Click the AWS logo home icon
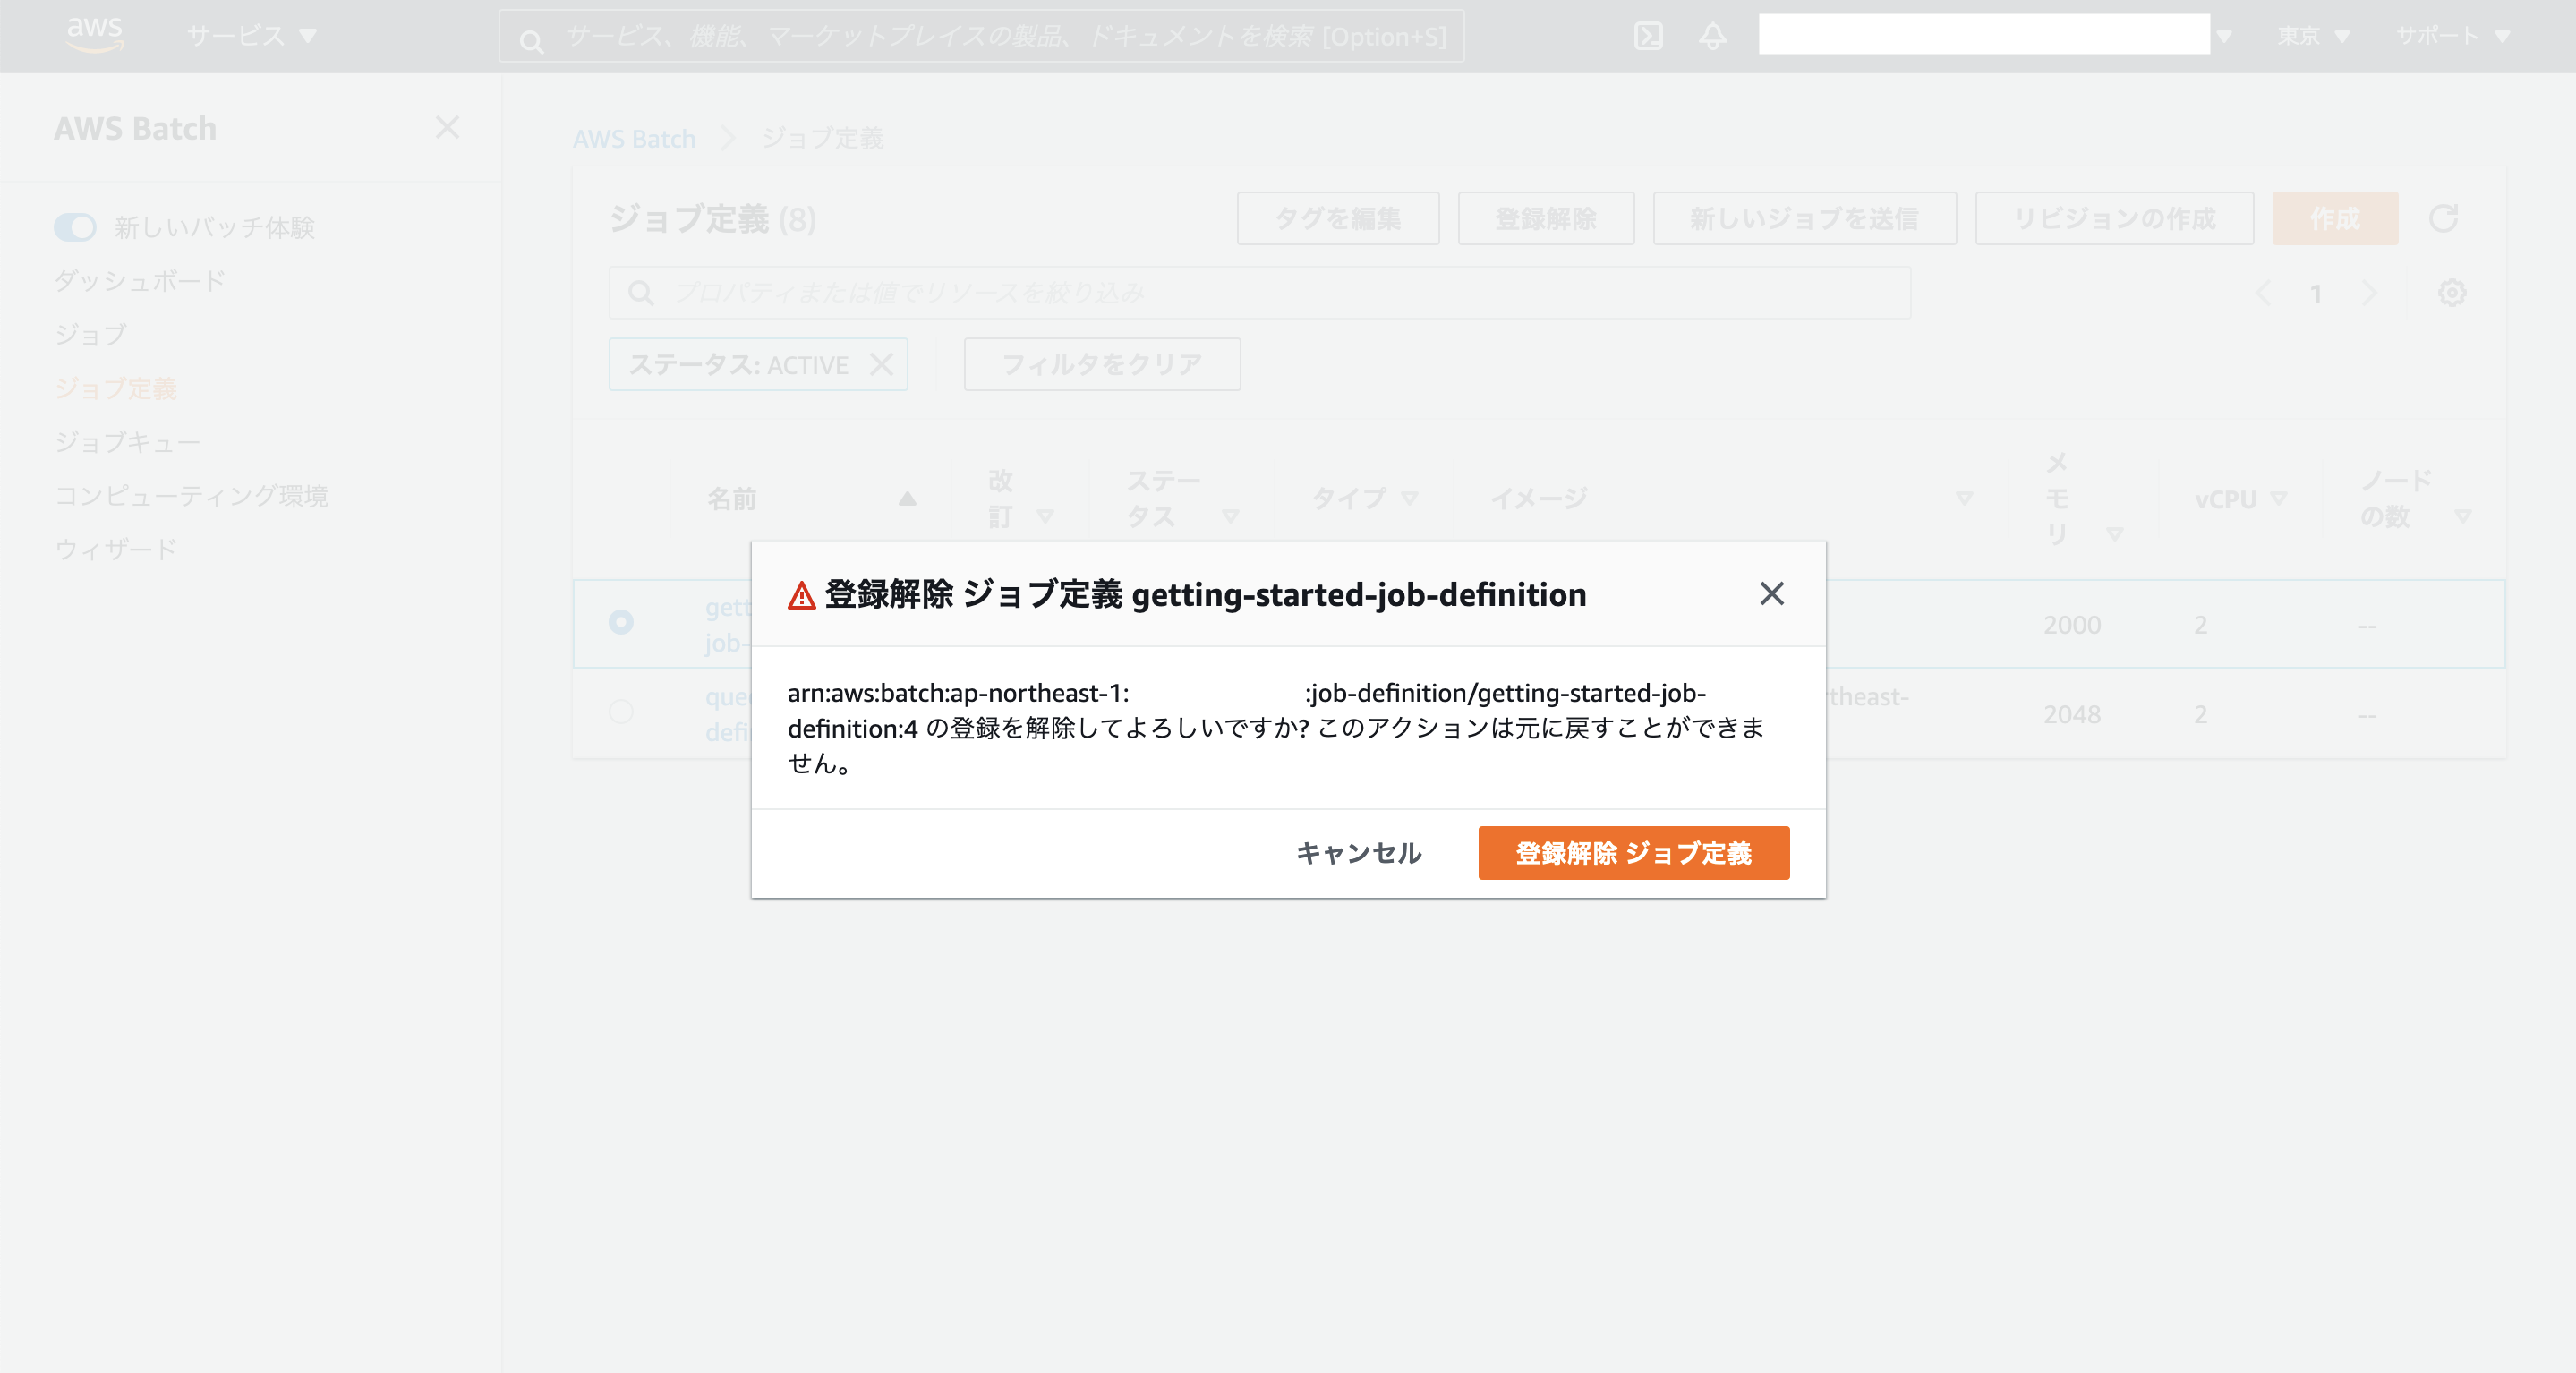 pyautogui.click(x=95, y=35)
